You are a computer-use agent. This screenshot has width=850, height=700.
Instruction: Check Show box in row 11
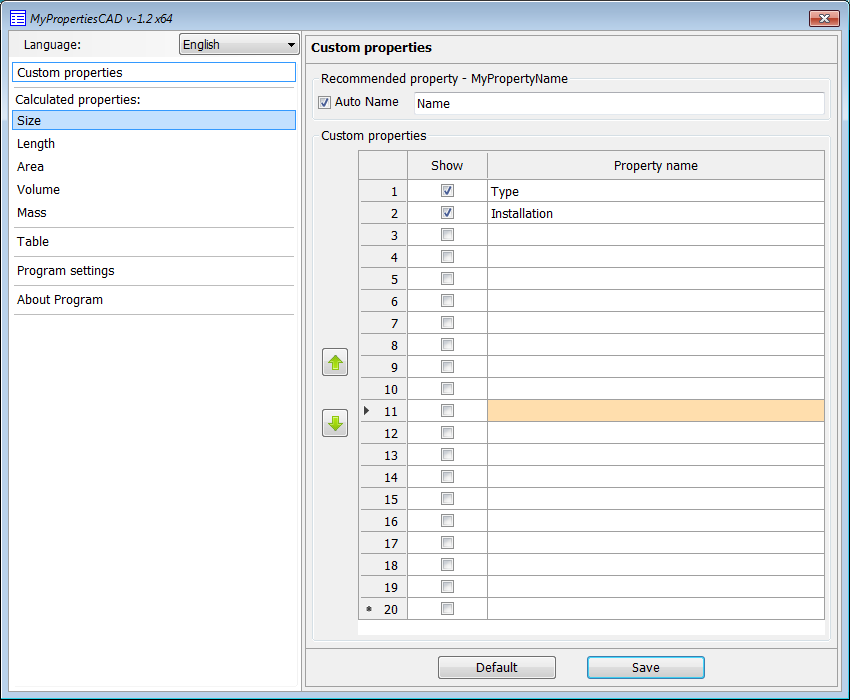coord(447,410)
